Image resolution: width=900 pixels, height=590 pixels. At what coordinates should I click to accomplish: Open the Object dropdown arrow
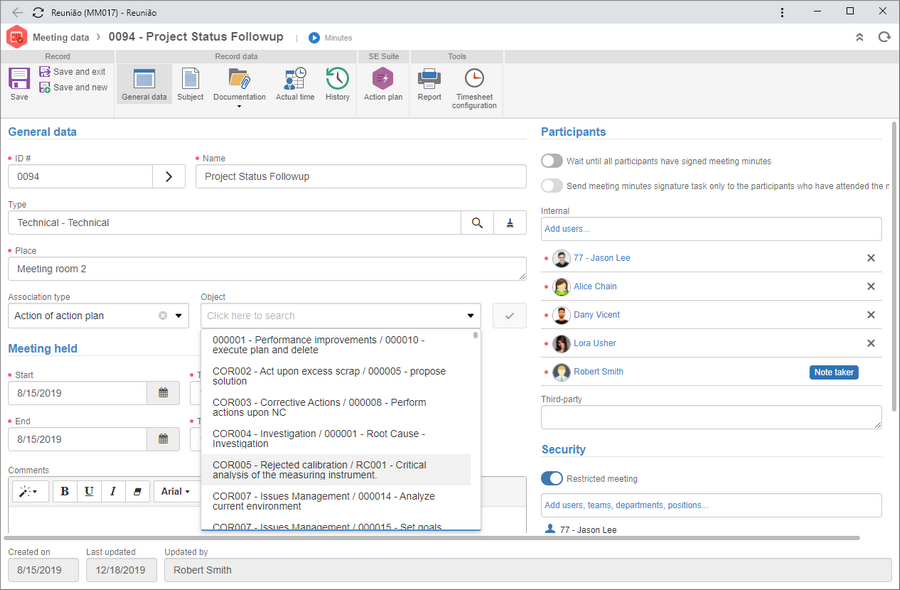(x=471, y=316)
